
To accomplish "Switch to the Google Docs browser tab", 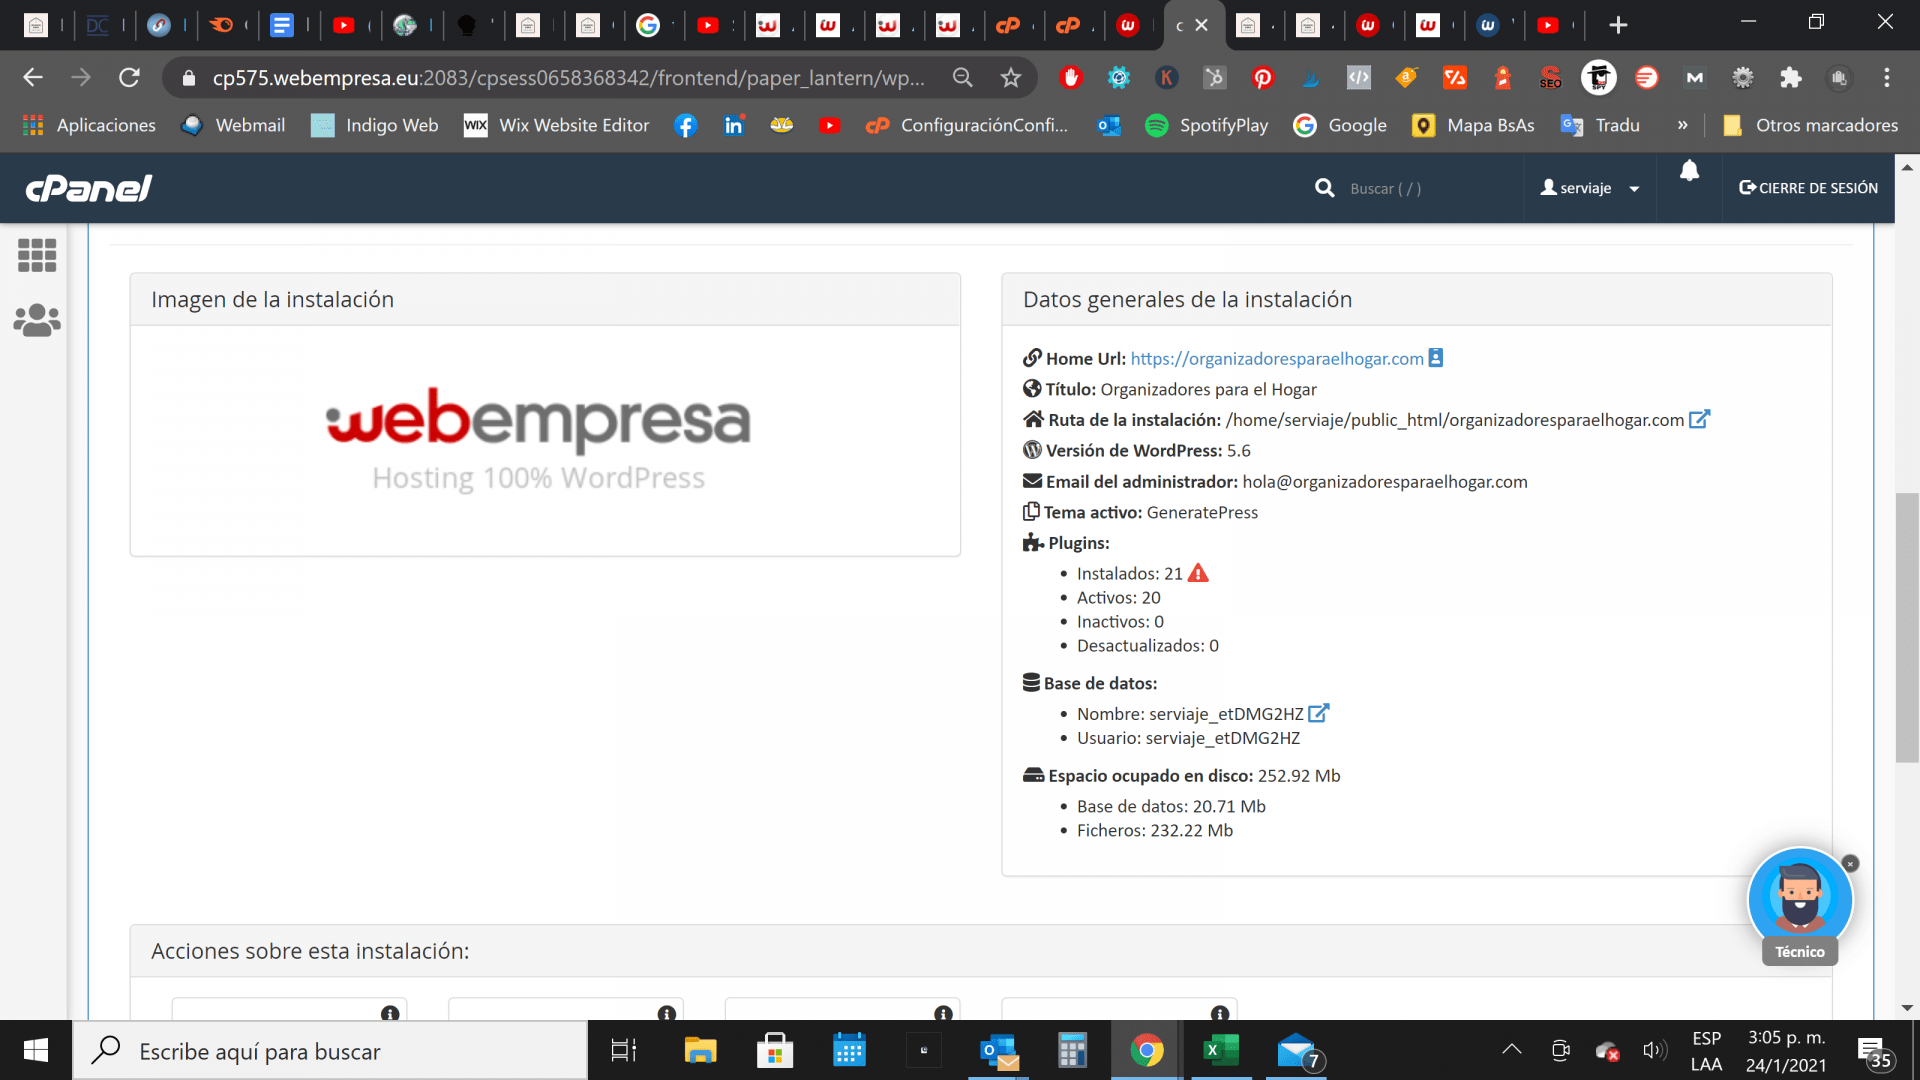I will pyautogui.click(x=282, y=25).
